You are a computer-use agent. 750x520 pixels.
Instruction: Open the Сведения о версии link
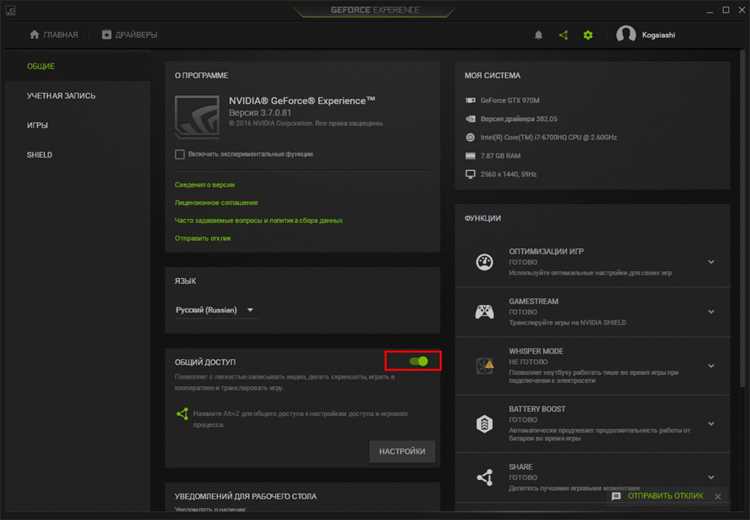205,185
